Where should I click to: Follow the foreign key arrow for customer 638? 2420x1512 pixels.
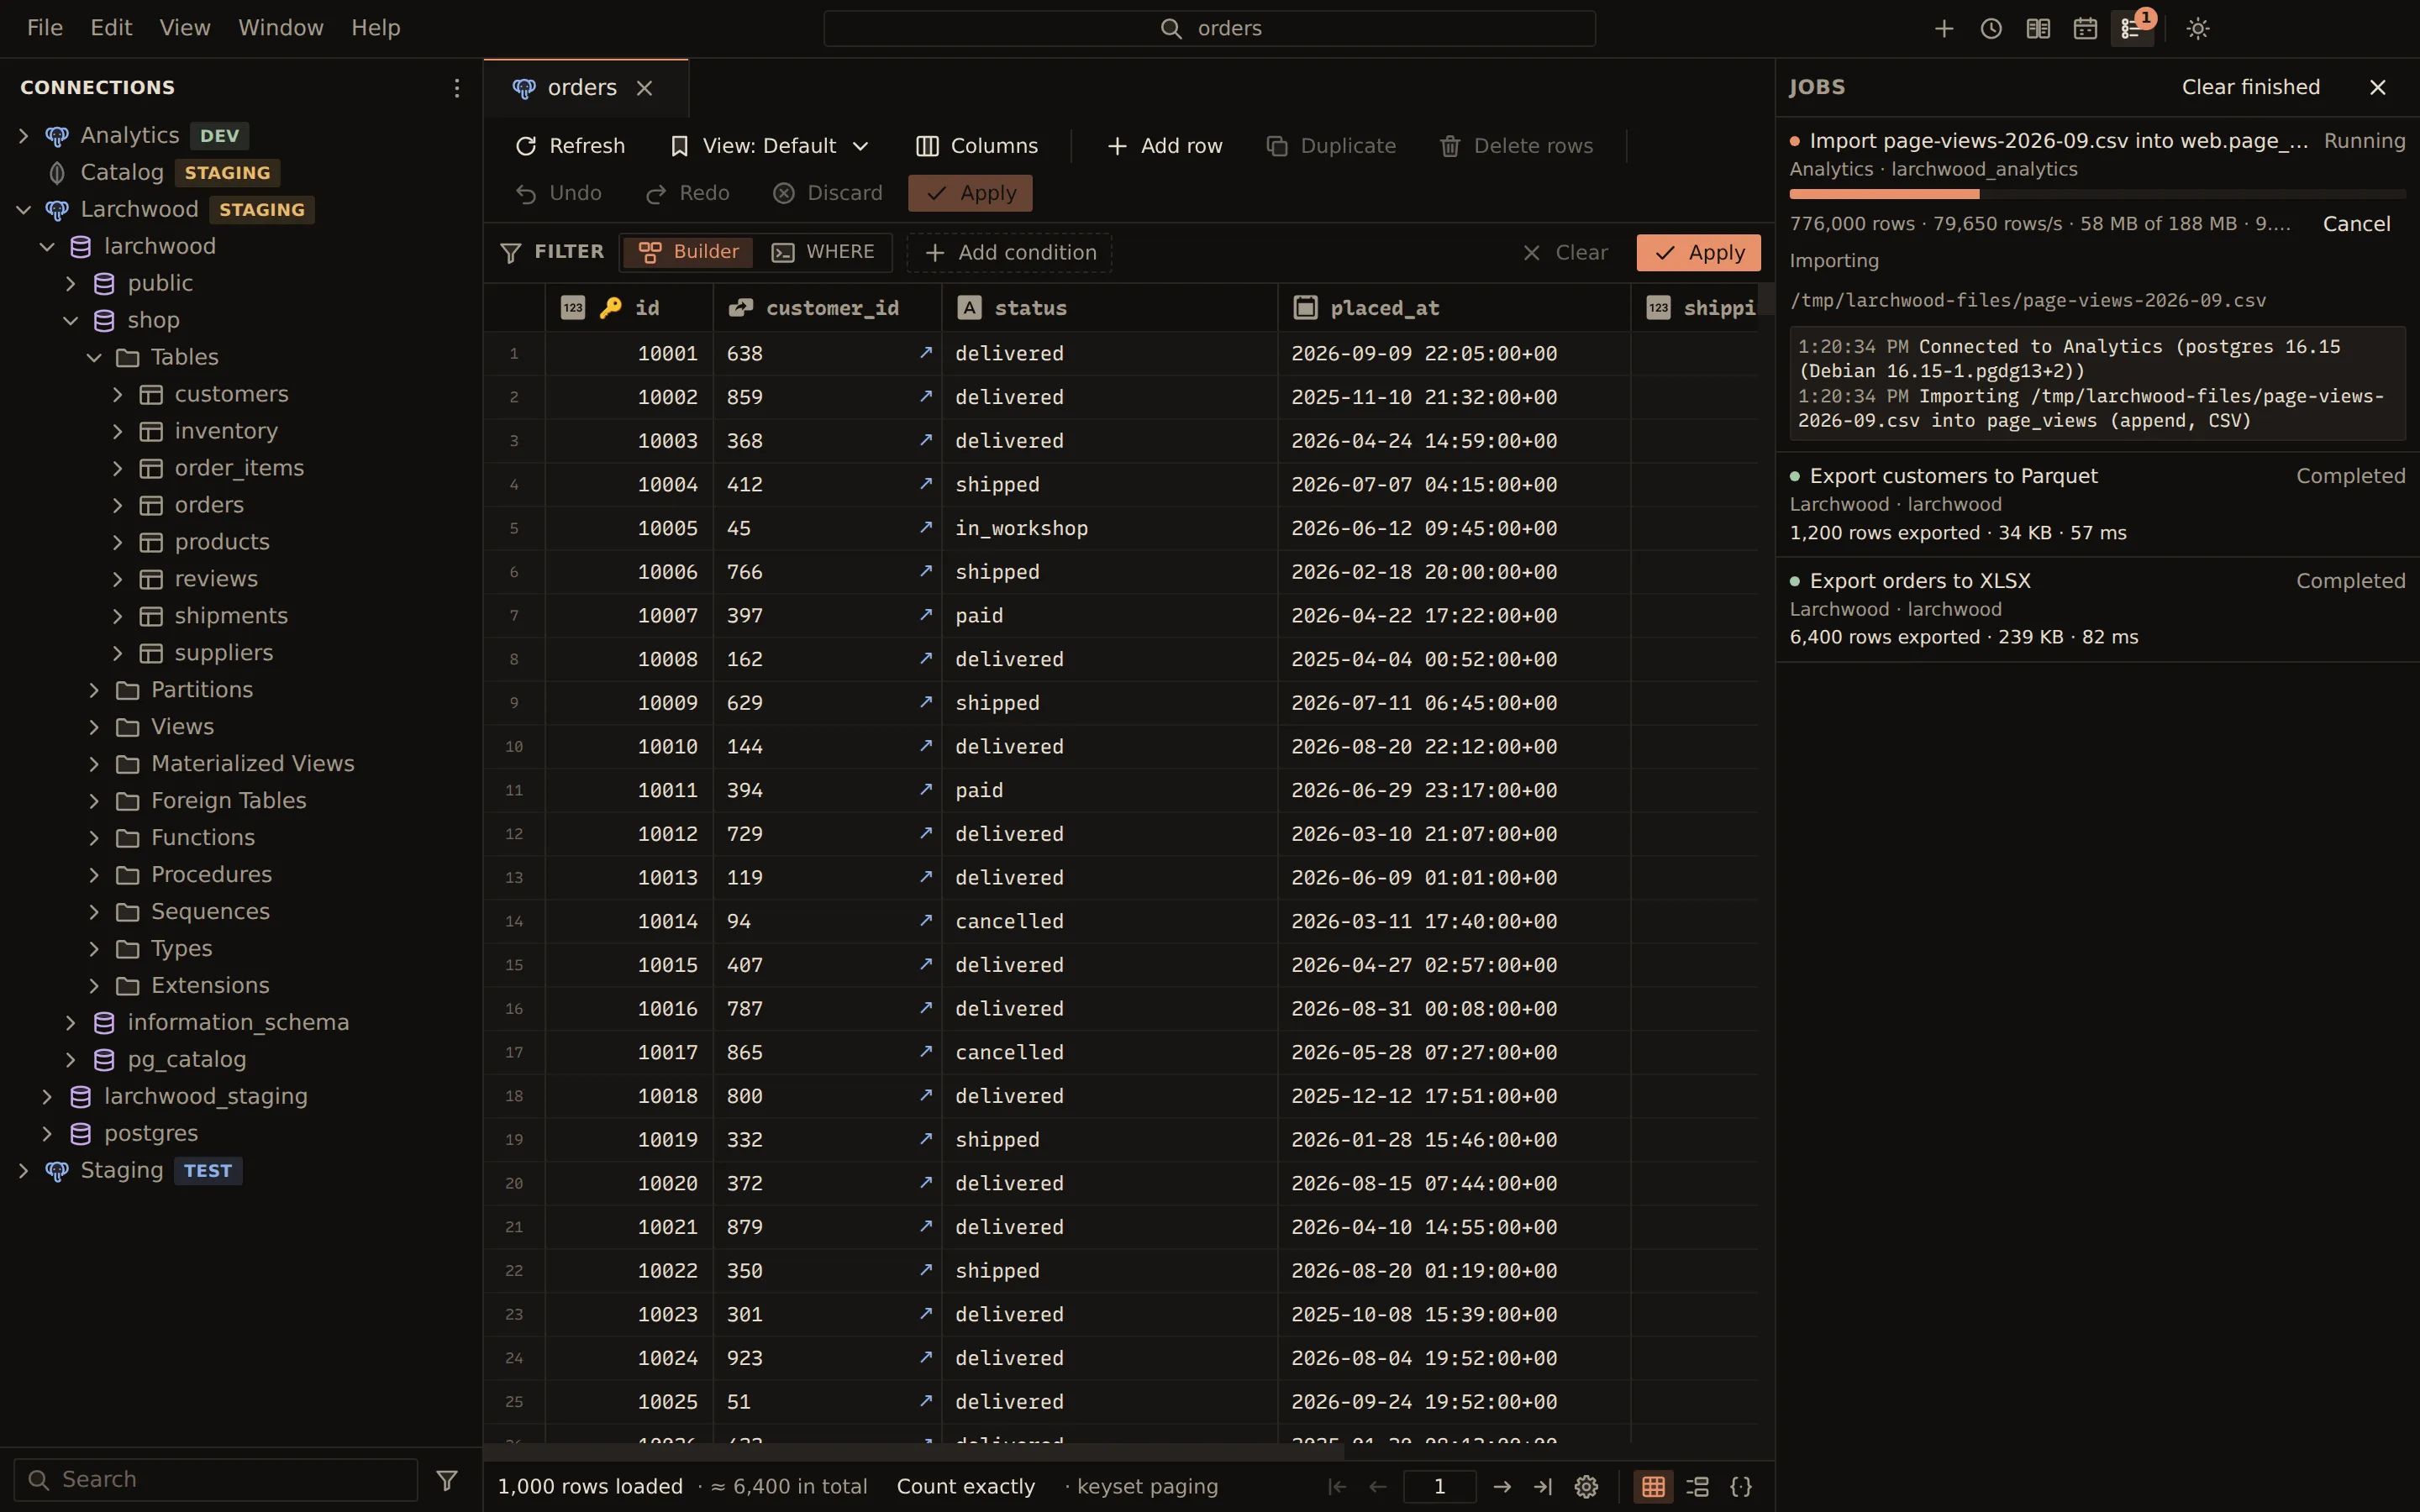click(925, 353)
